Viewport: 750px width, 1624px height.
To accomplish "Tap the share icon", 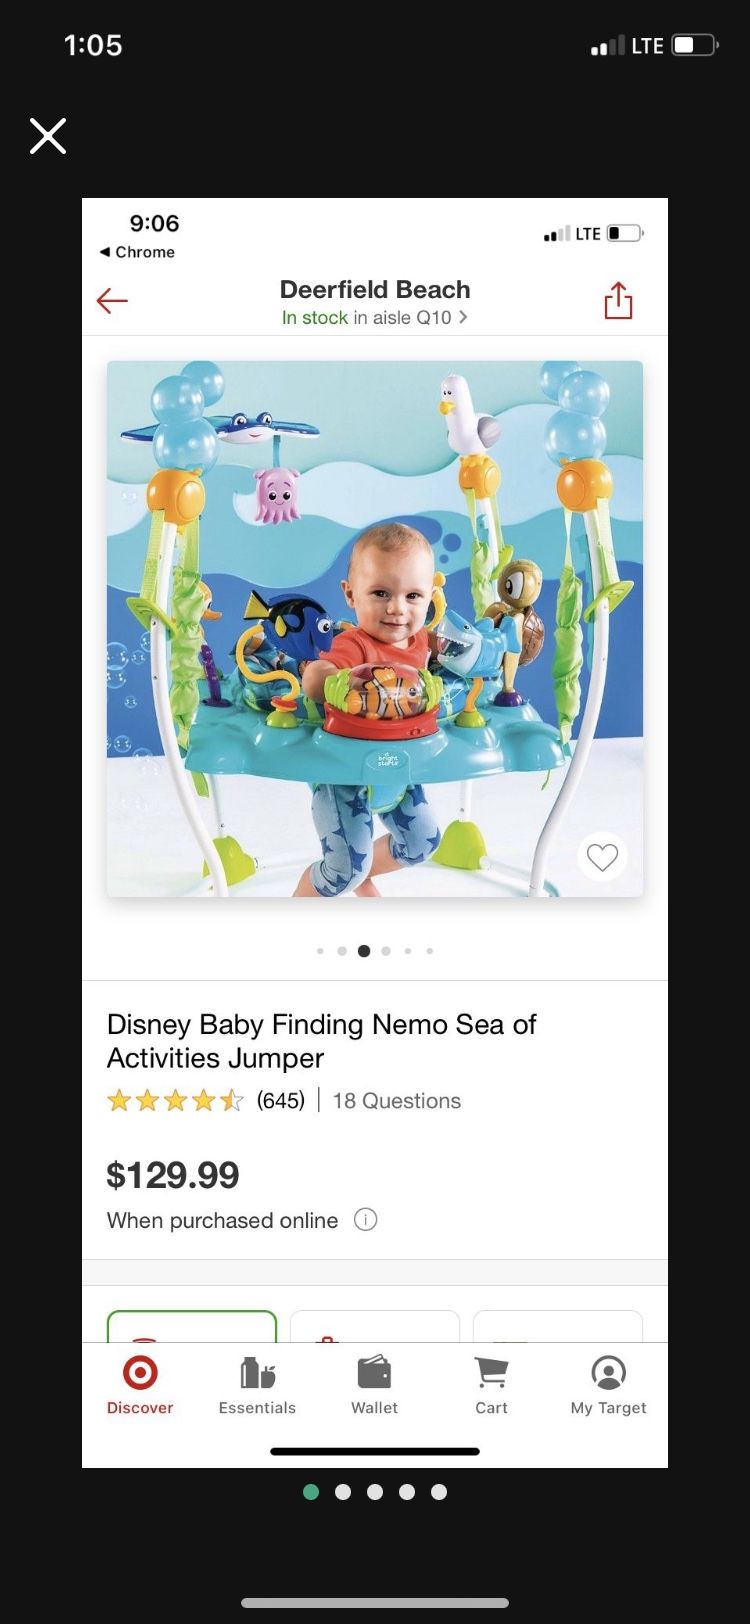I will (x=618, y=300).
